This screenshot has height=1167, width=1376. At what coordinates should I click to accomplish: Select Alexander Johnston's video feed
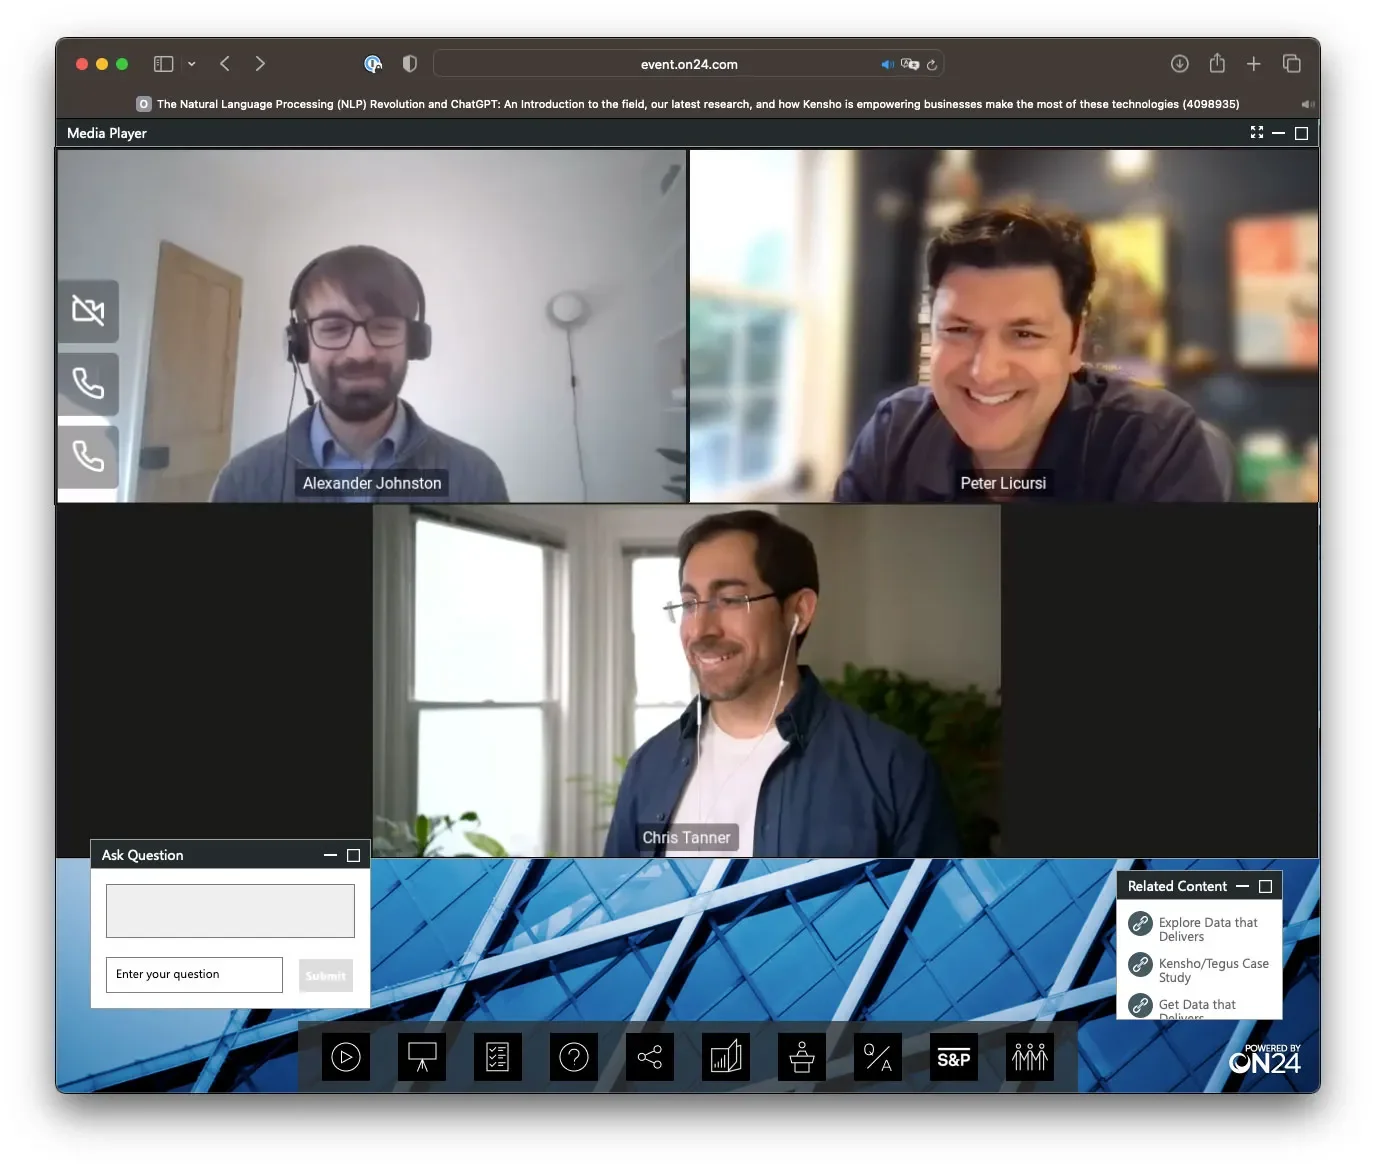point(372,326)
